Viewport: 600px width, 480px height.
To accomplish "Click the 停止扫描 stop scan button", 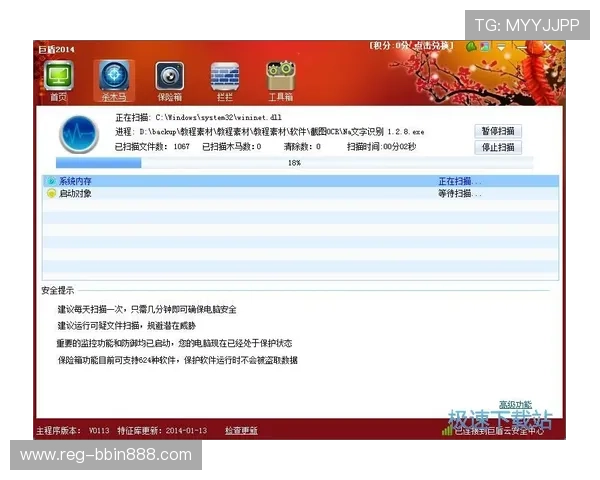I will pos(498,147).
